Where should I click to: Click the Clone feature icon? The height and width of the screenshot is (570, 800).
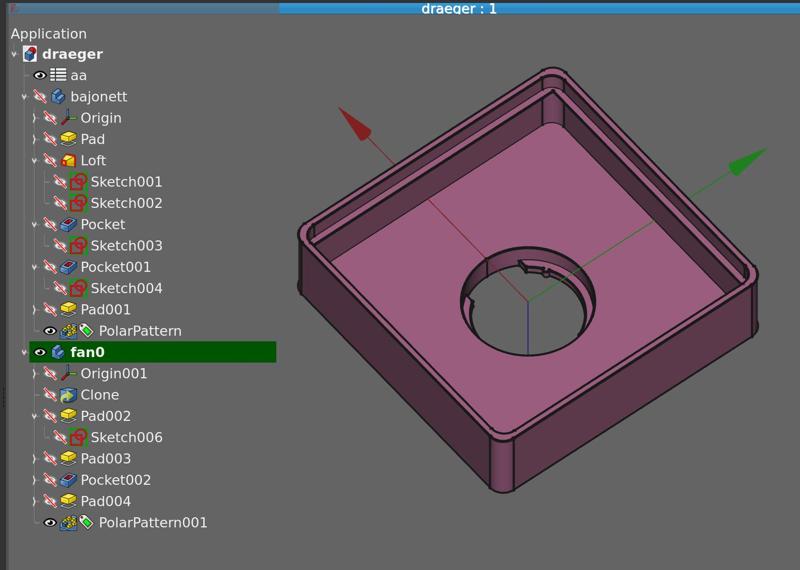68,395
